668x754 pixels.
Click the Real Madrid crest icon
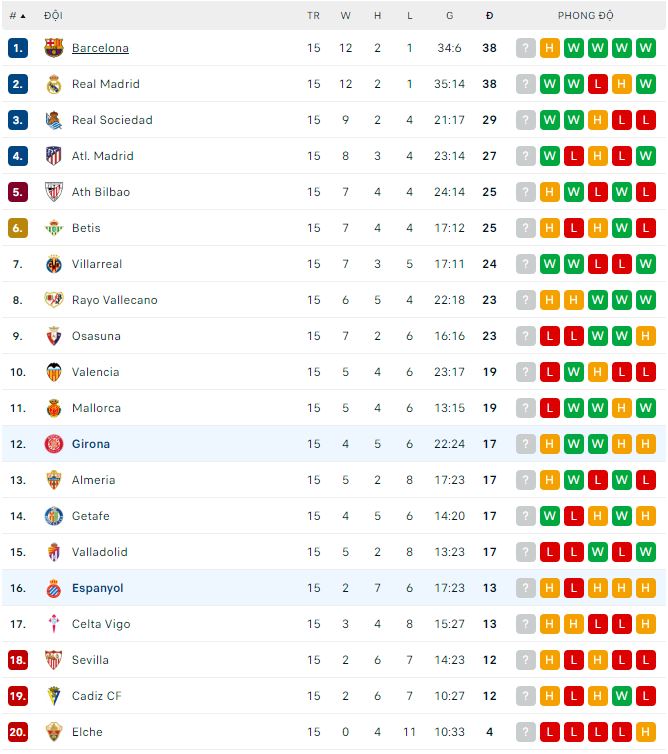tap(53, 84)
